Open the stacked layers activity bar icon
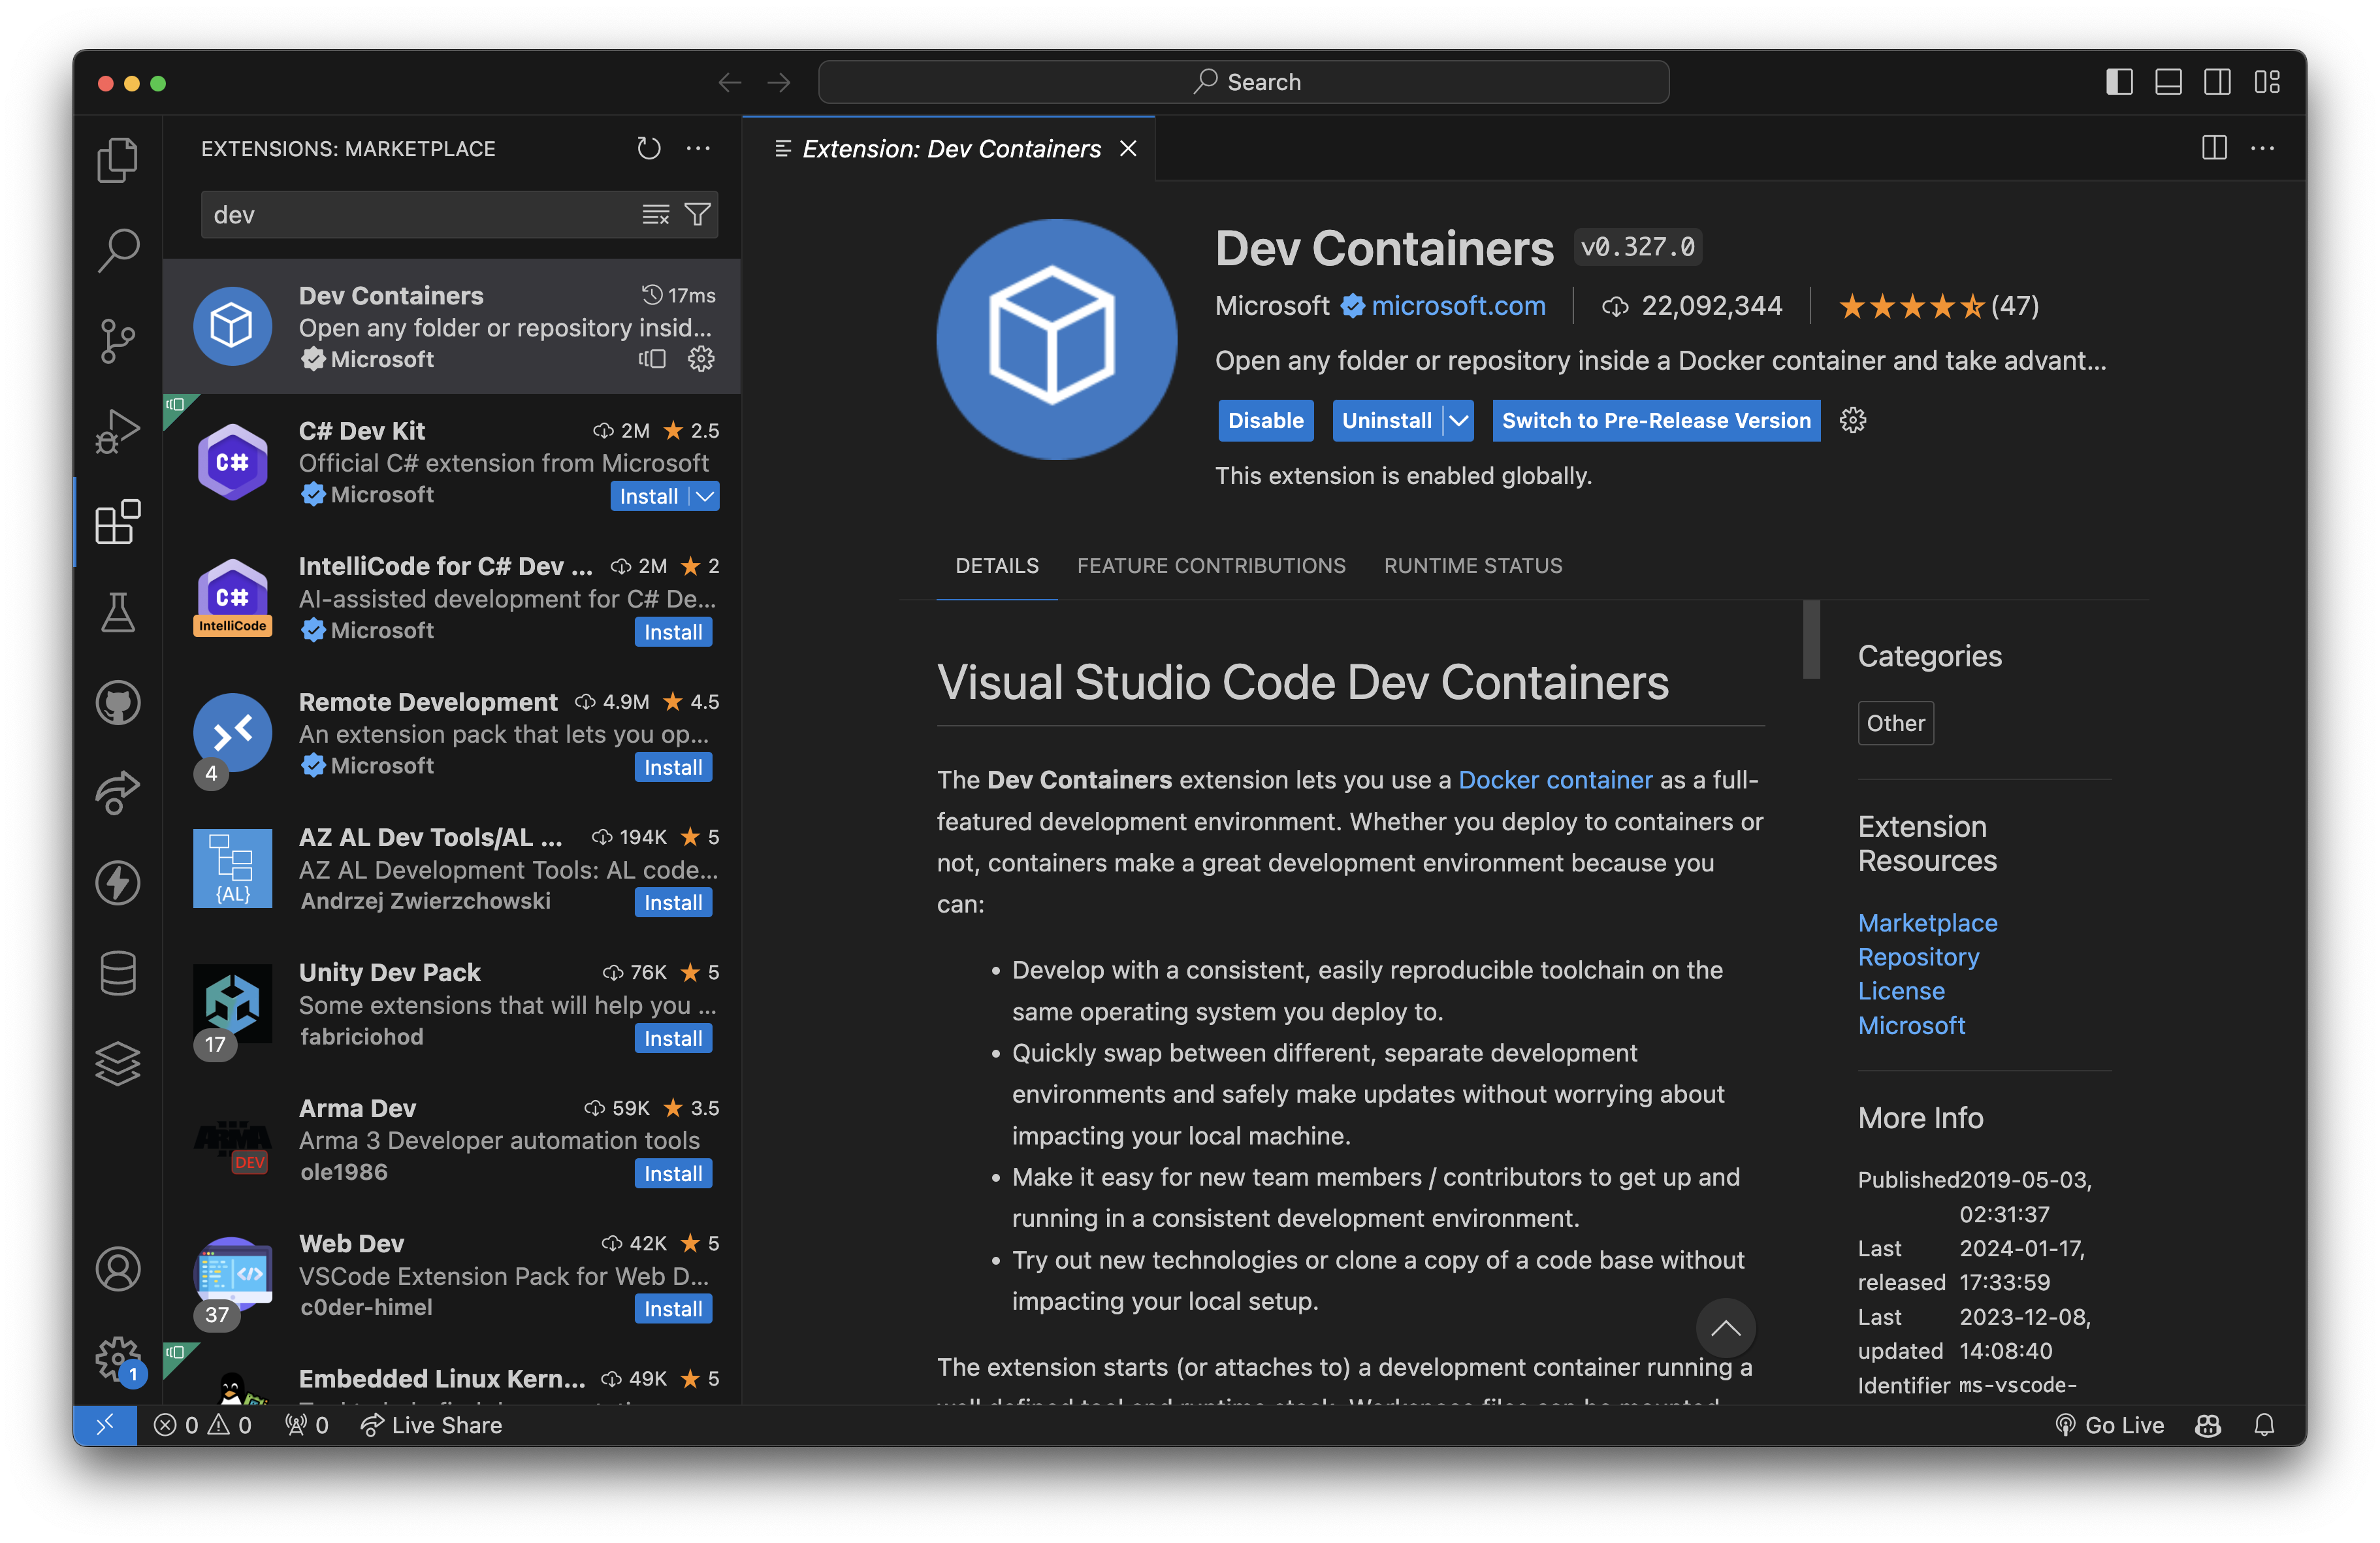Viewport: 2380px width, 1543px height. click(x=118, y=1063)
